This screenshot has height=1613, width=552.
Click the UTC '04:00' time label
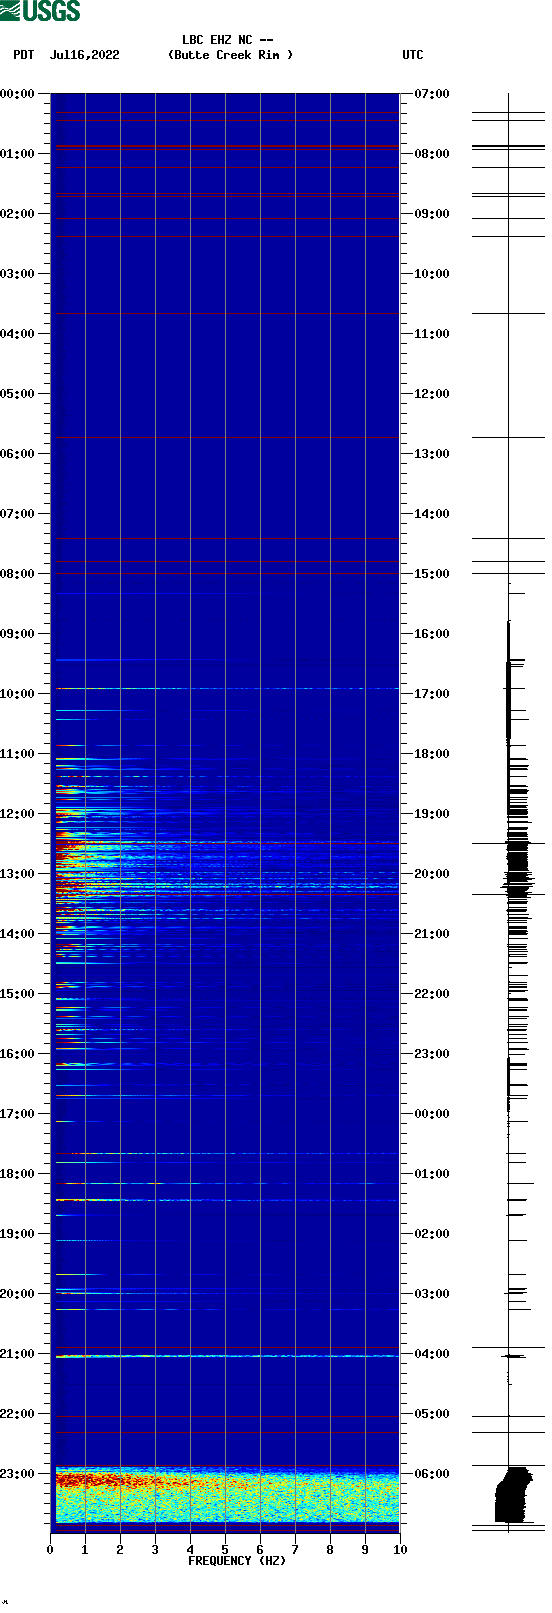432,1354
